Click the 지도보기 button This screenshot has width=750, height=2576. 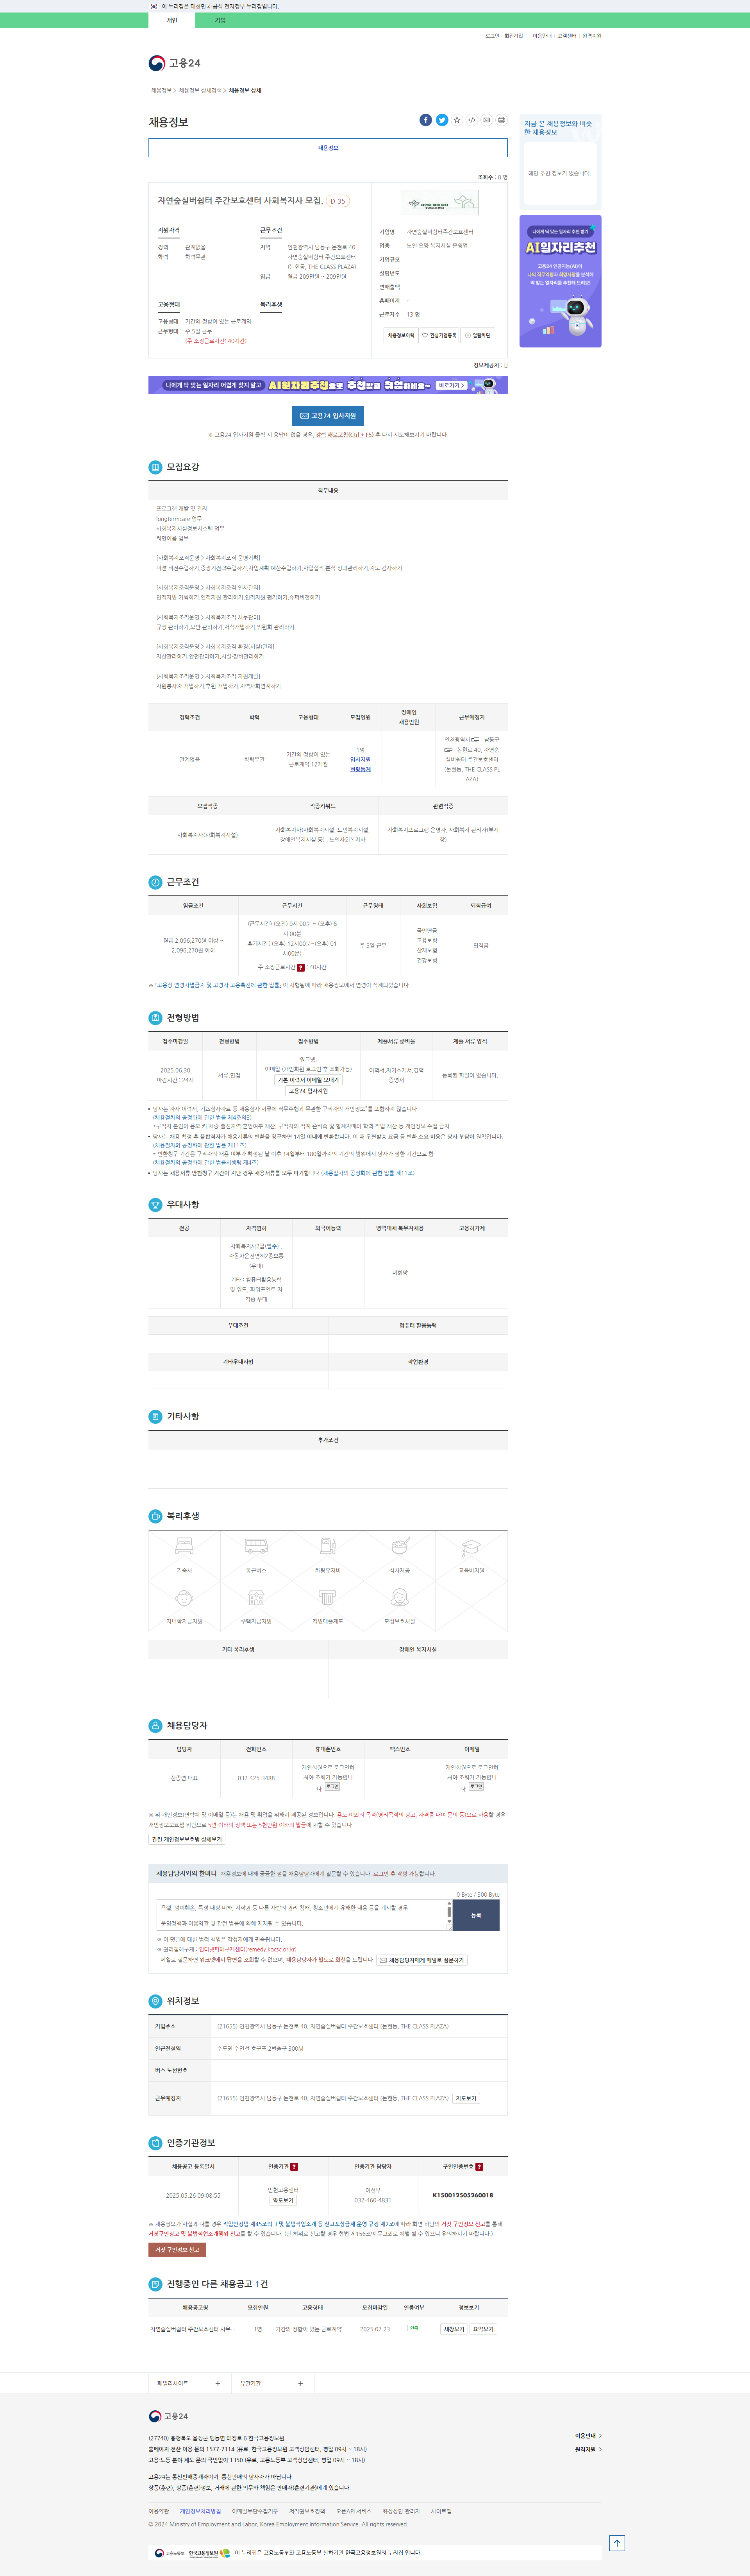pos(466,2098)
